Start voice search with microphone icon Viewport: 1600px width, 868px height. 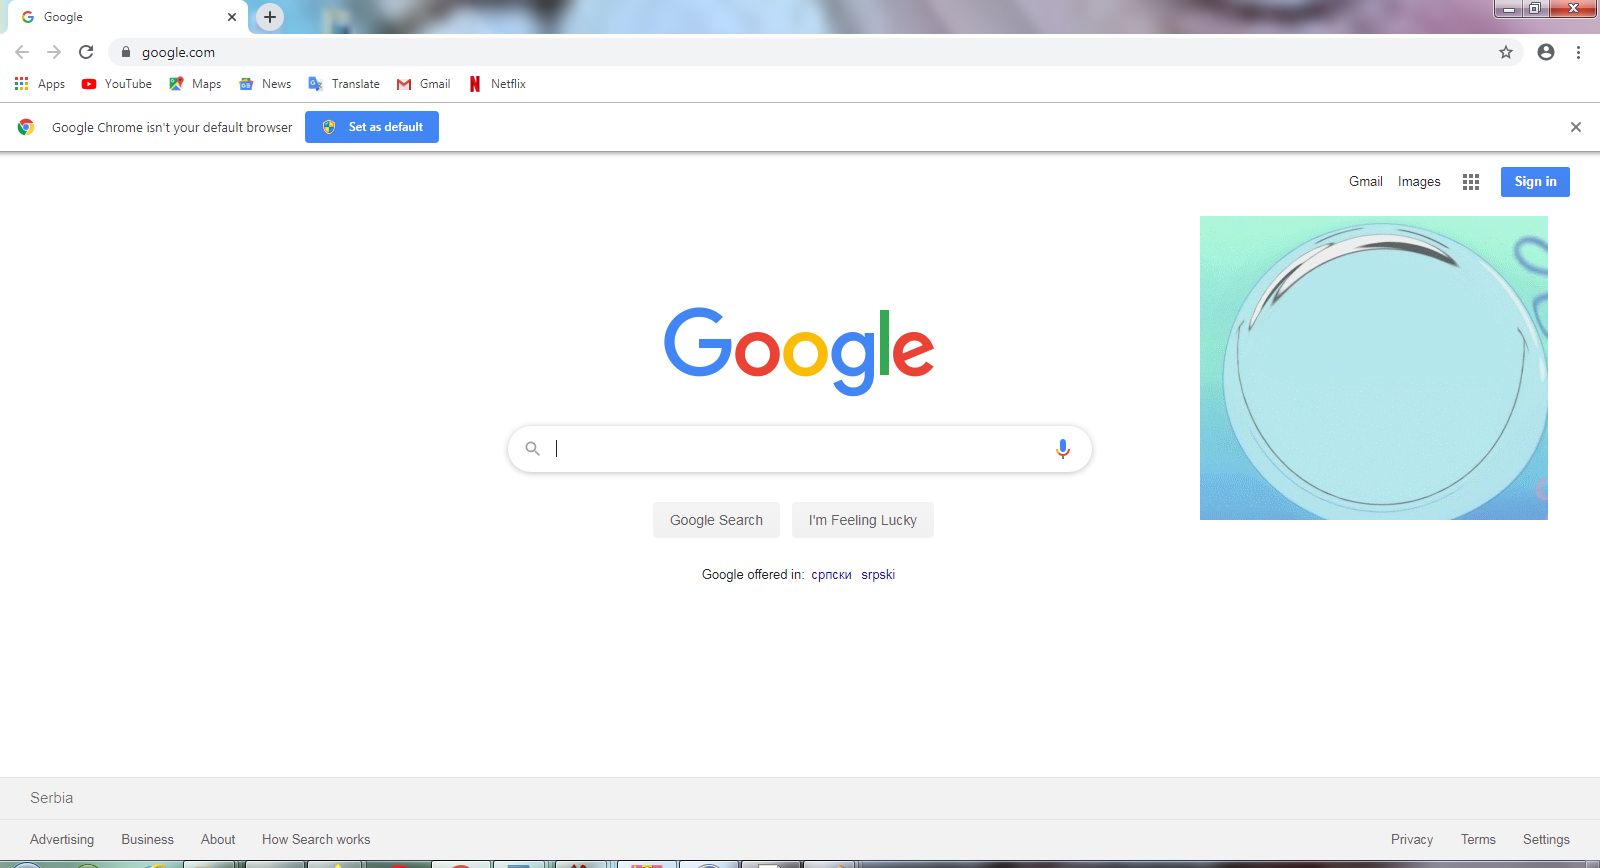pos(1063,449)
